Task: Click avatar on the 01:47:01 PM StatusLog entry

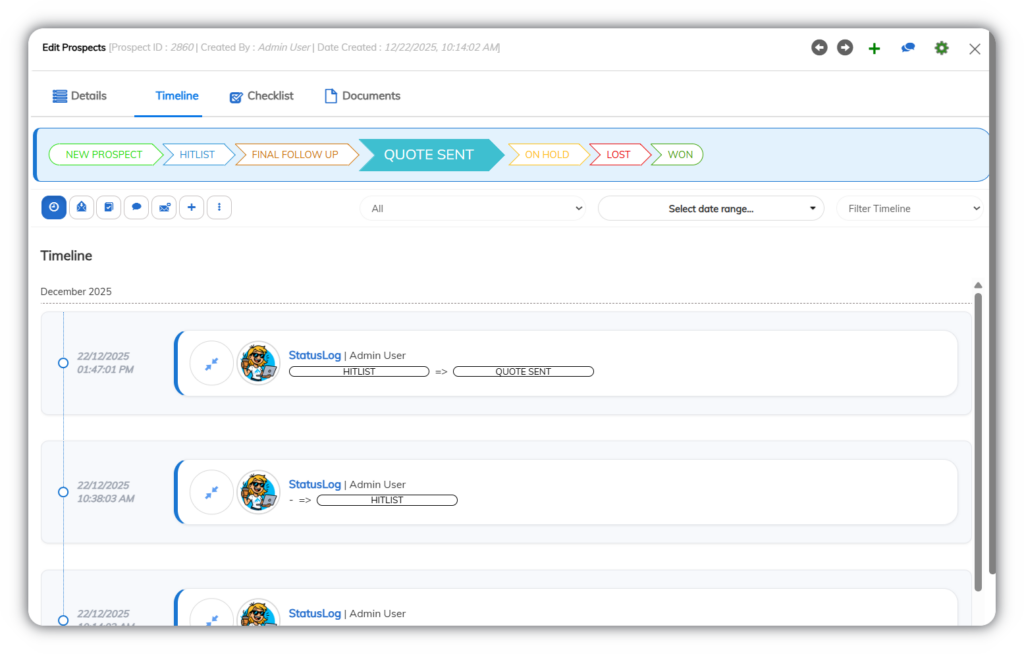Action: click(x=259, y=363)
